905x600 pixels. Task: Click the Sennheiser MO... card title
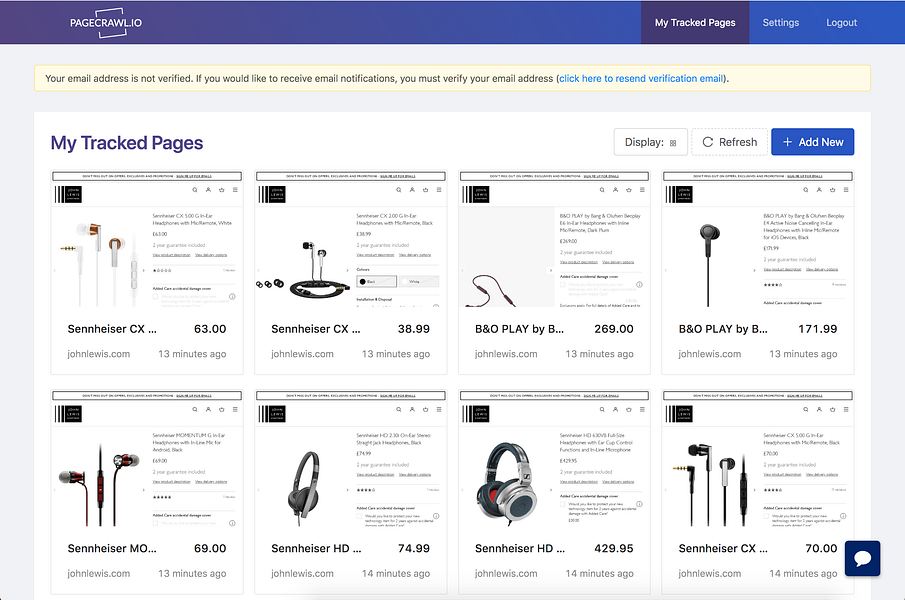tap(112, 549)
